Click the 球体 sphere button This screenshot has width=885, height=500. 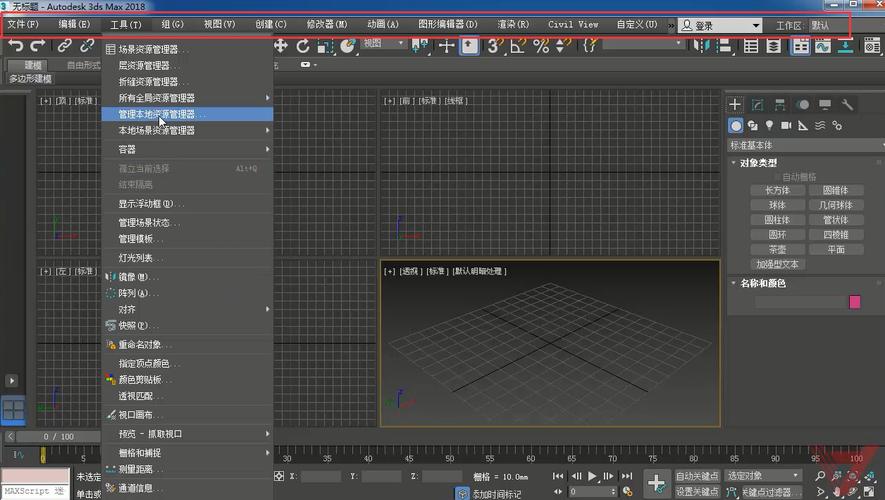point(777,205)
